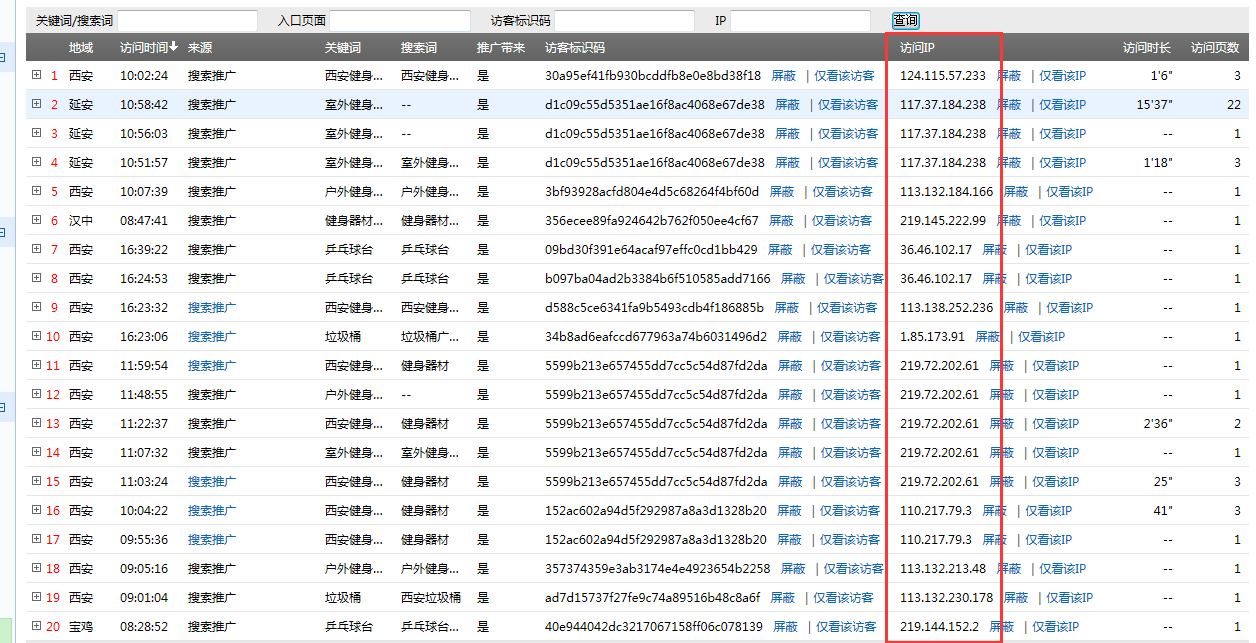
Task: Click the 访客标识码 filter input
Action: tap(624, 20)
